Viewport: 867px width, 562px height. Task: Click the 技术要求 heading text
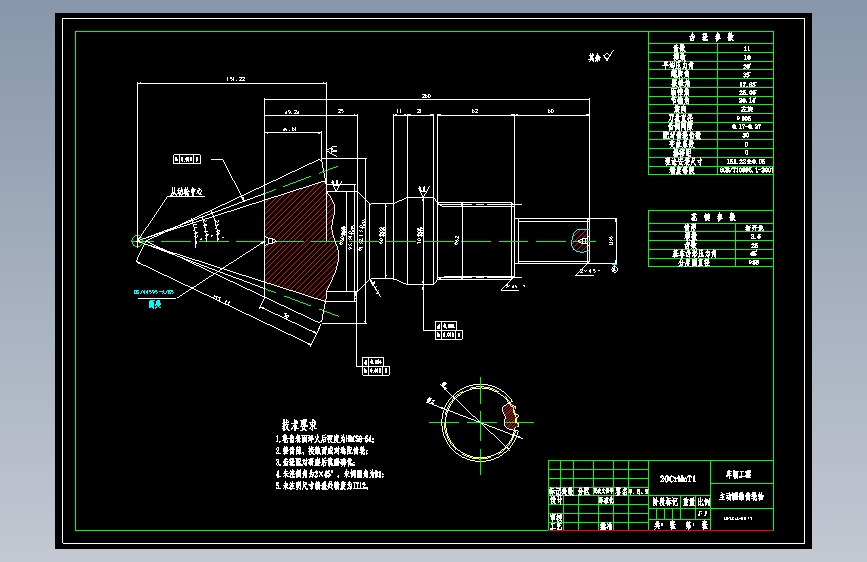point(299,425)
